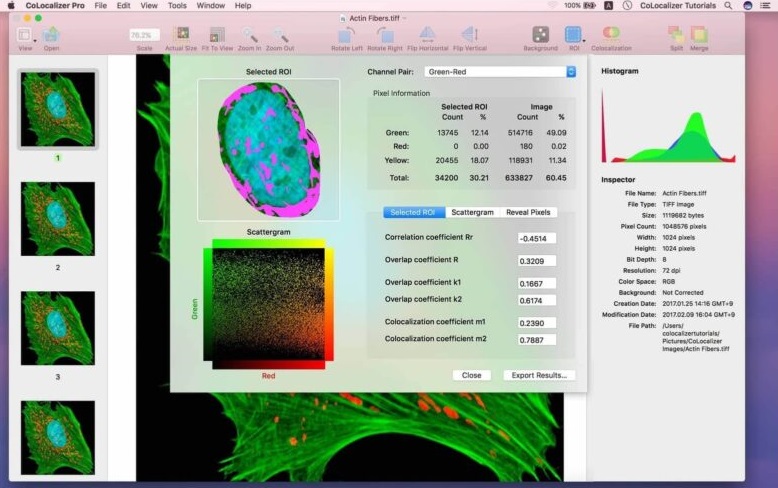Click the Merge channels icon

click(699, 35)
